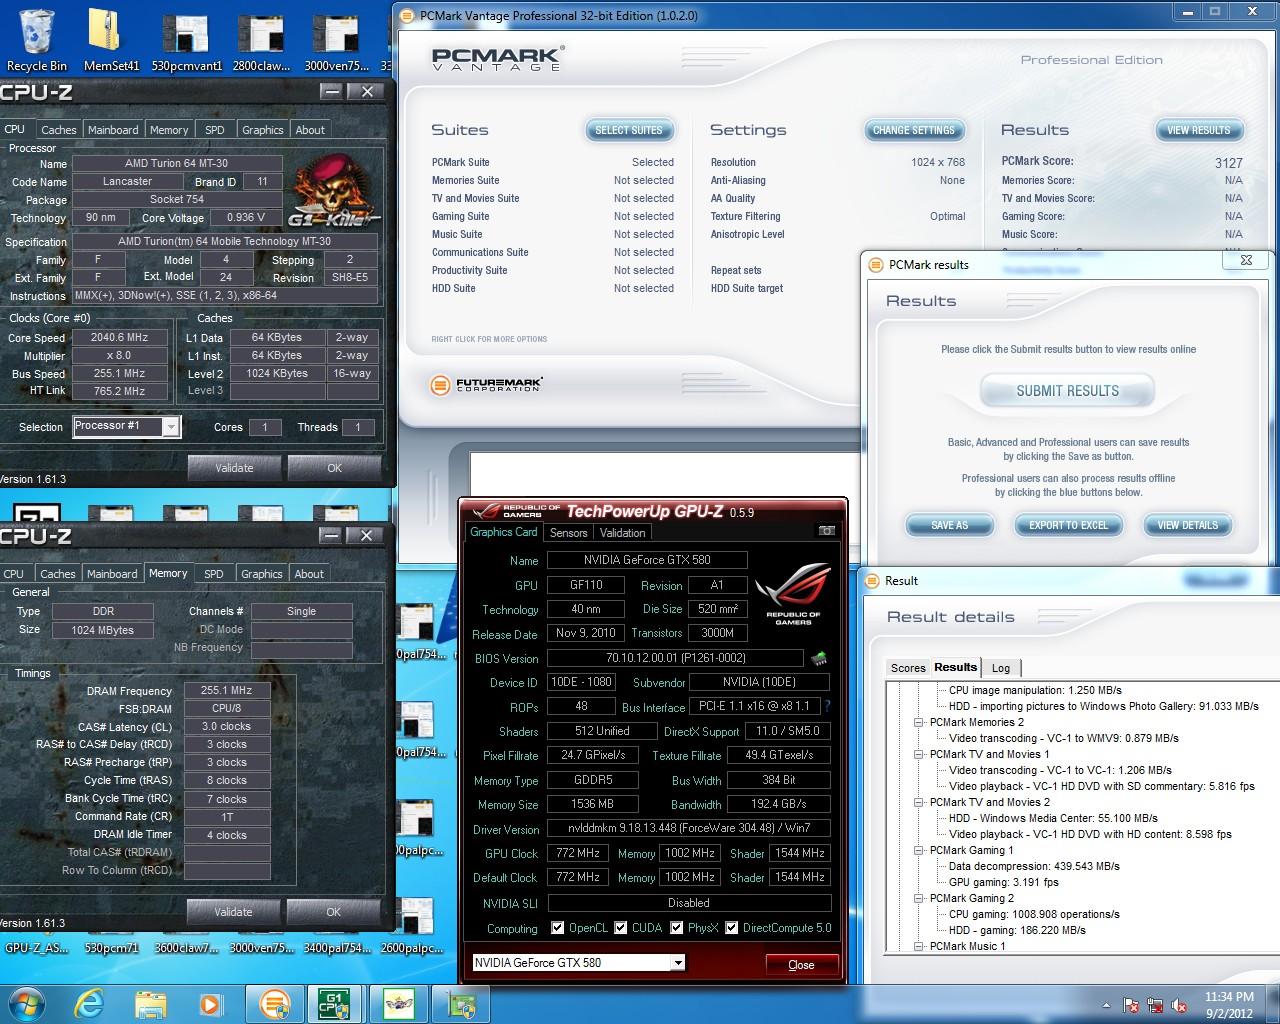Open the Validation tab in GPU-Z
The height and width of the screenshot is (1024, 1280).
pyautogui.click(x=623, y=533)
